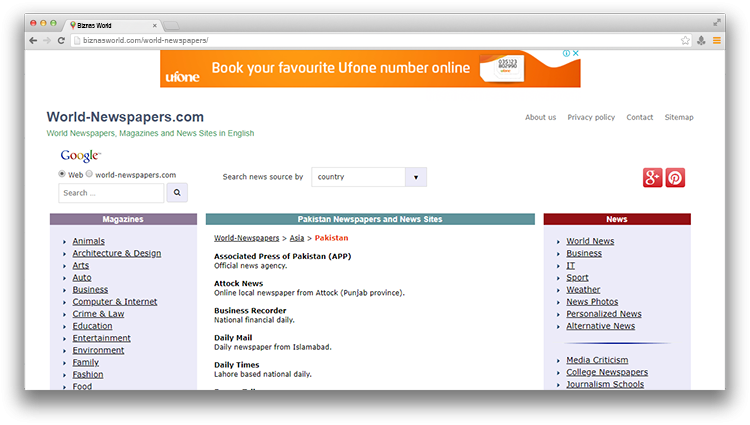Open the Arts magazines link
The width and height of the screenshot is (750, 425).
(80, 265)
